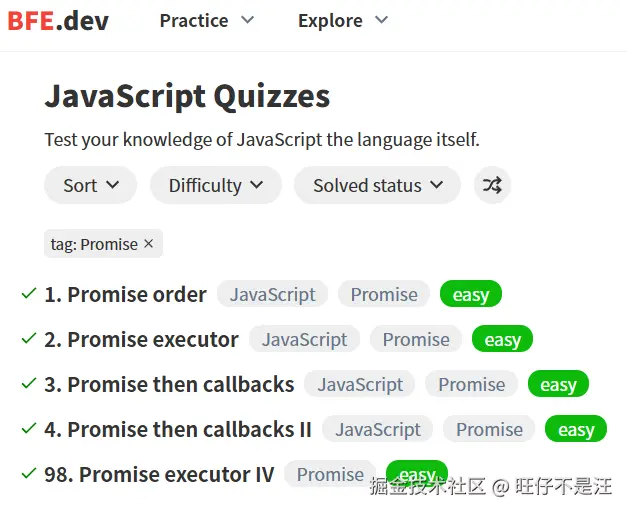Open quiz 98. Promise executor IV

pos(160,474)
